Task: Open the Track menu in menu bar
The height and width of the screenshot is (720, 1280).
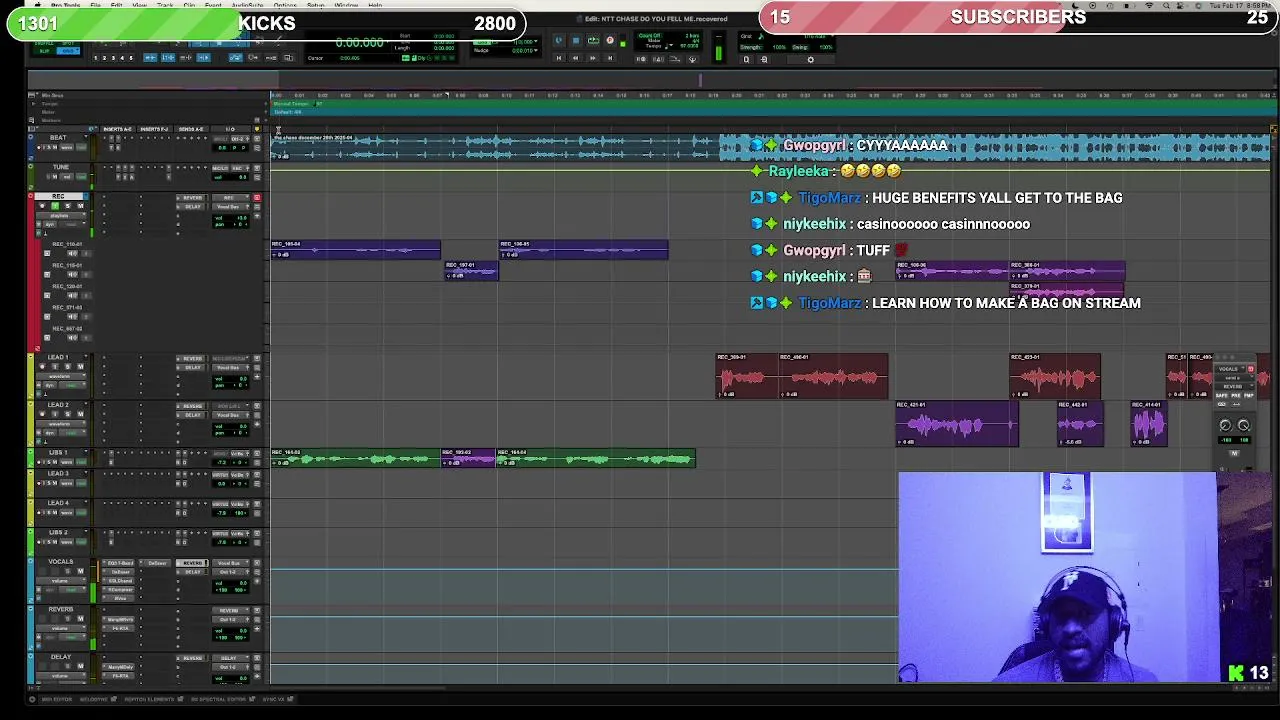Action: tap(165, 5)
